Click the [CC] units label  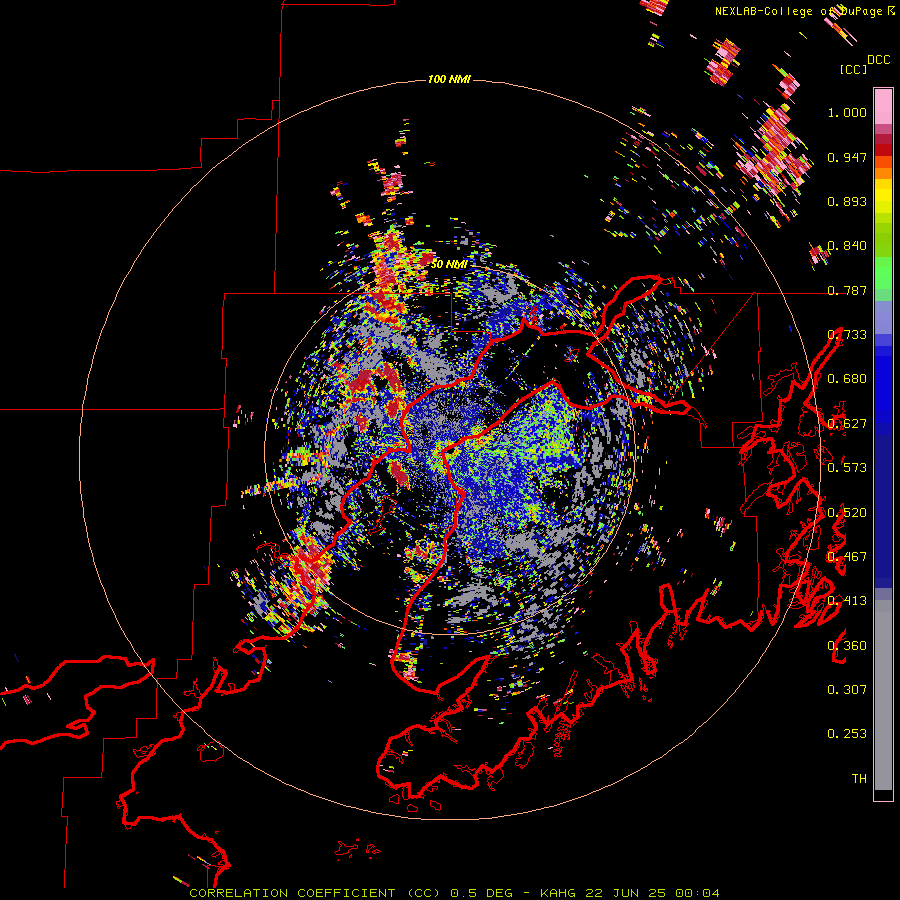(x=853, y=69)
